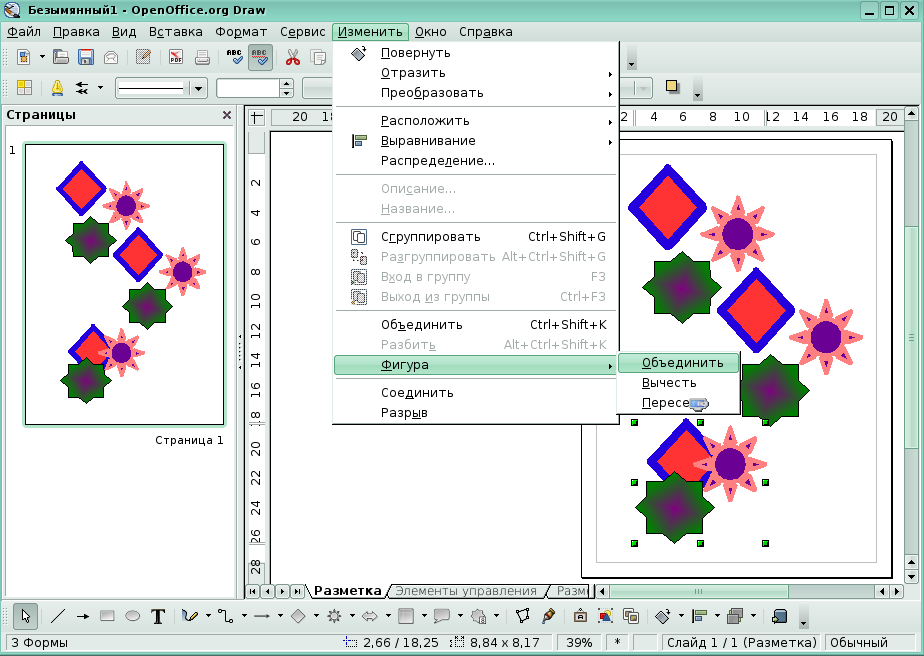Close the Страницы panel
The image size is (924, 656).
pos(227,115)
